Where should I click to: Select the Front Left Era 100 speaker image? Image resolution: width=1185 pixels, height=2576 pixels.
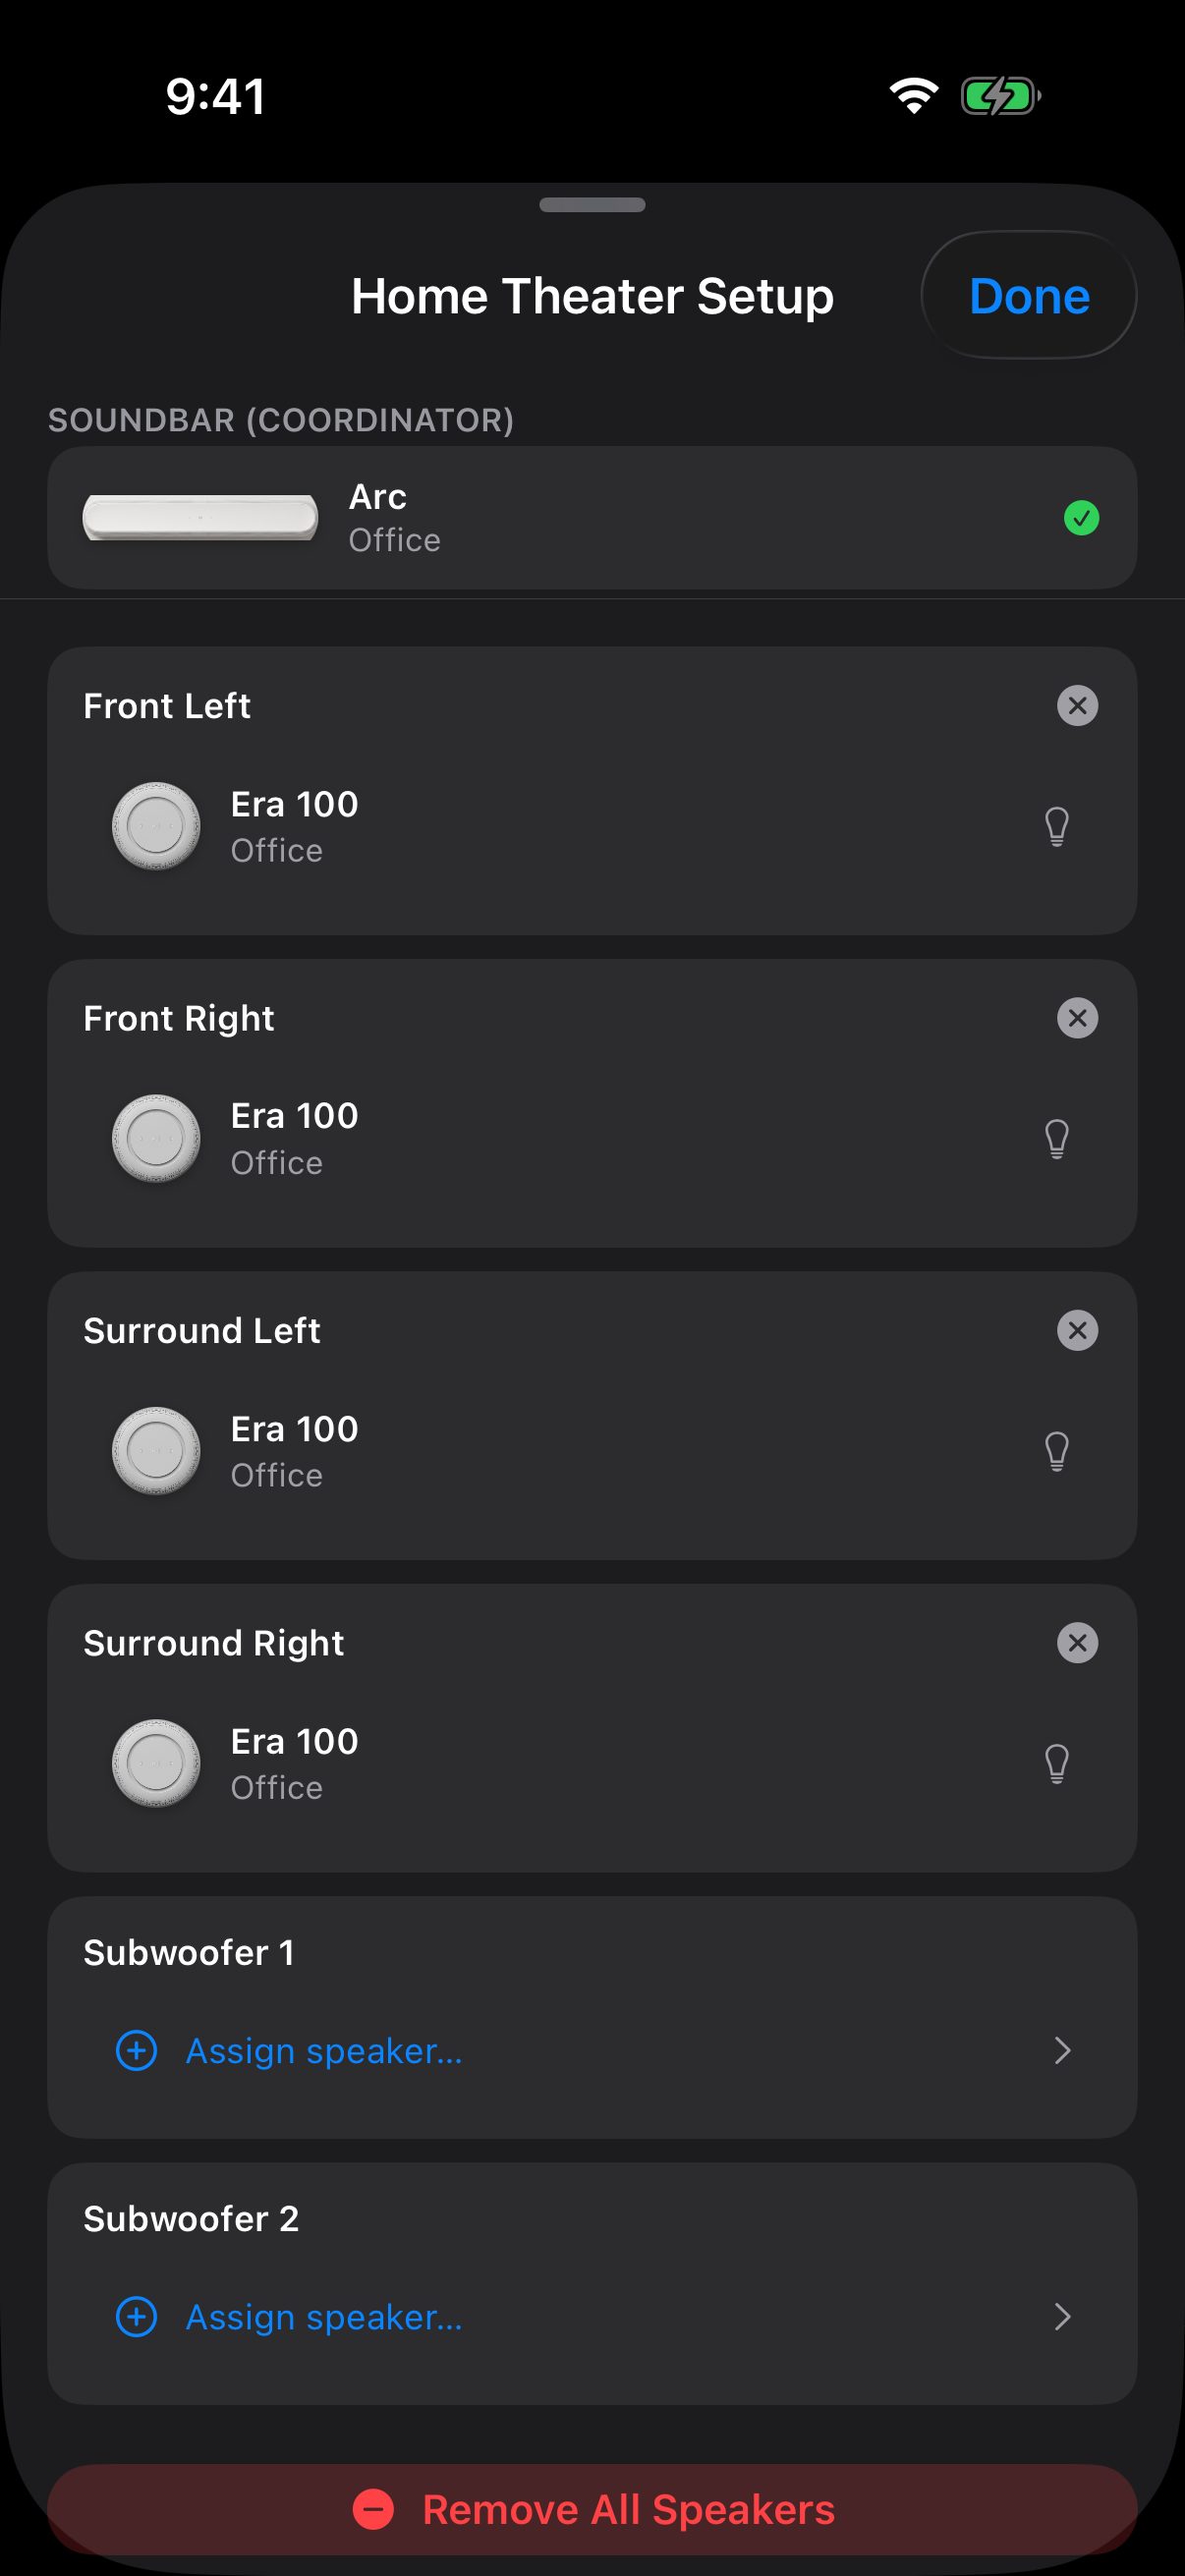coord(156,826)
